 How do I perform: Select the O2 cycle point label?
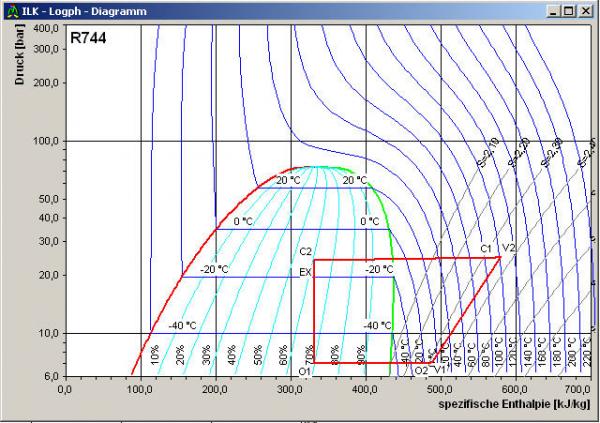click(x=421, y=371)
